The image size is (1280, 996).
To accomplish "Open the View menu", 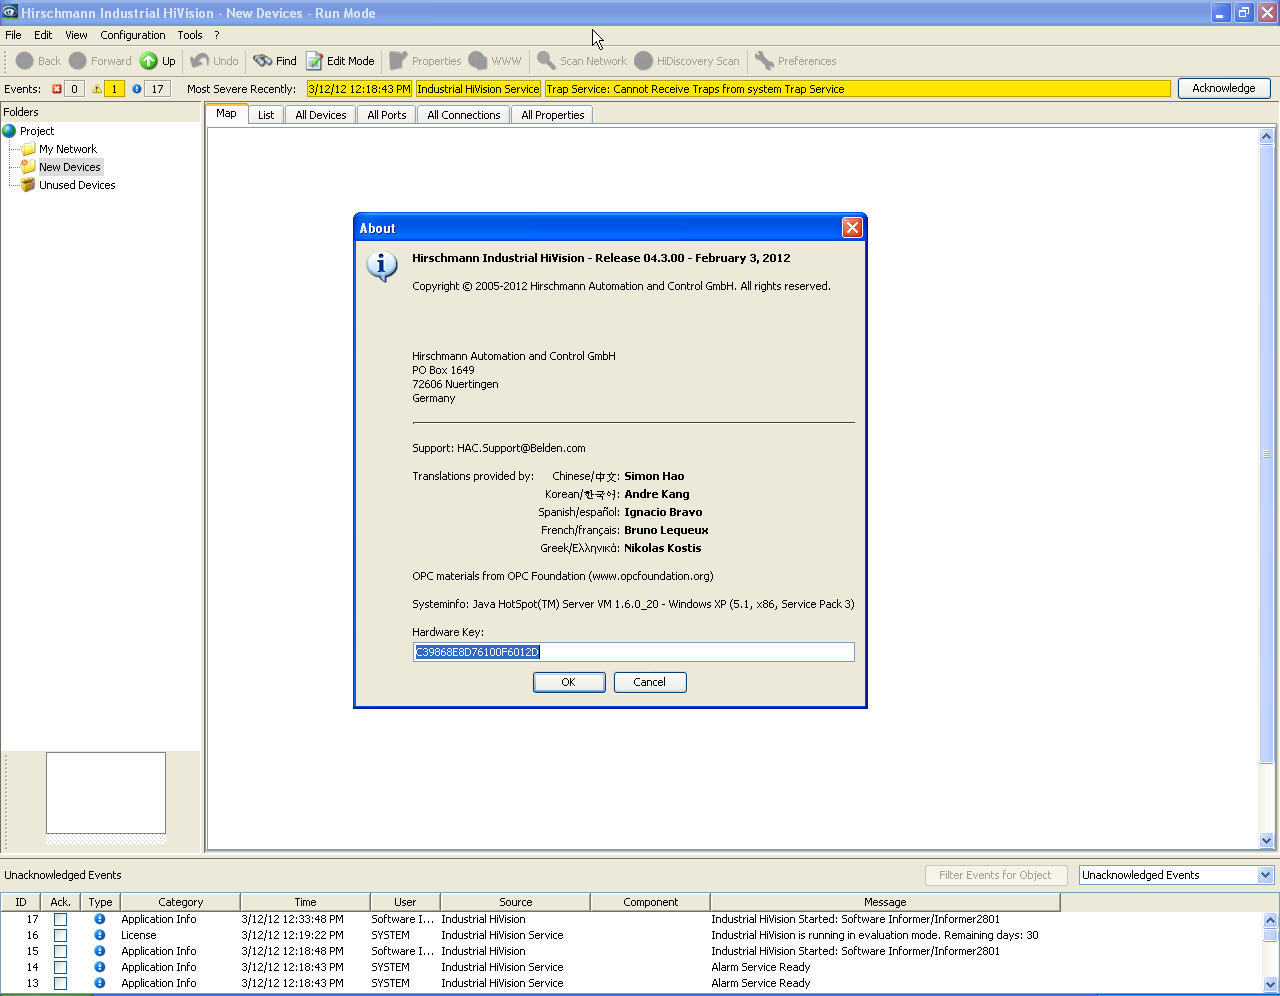I will tap(76, 35).
